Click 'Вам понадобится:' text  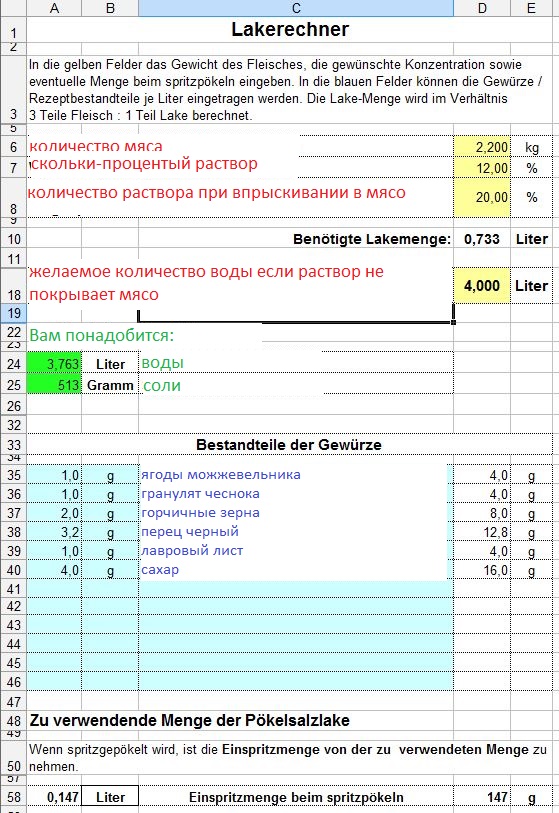(102, 335)
